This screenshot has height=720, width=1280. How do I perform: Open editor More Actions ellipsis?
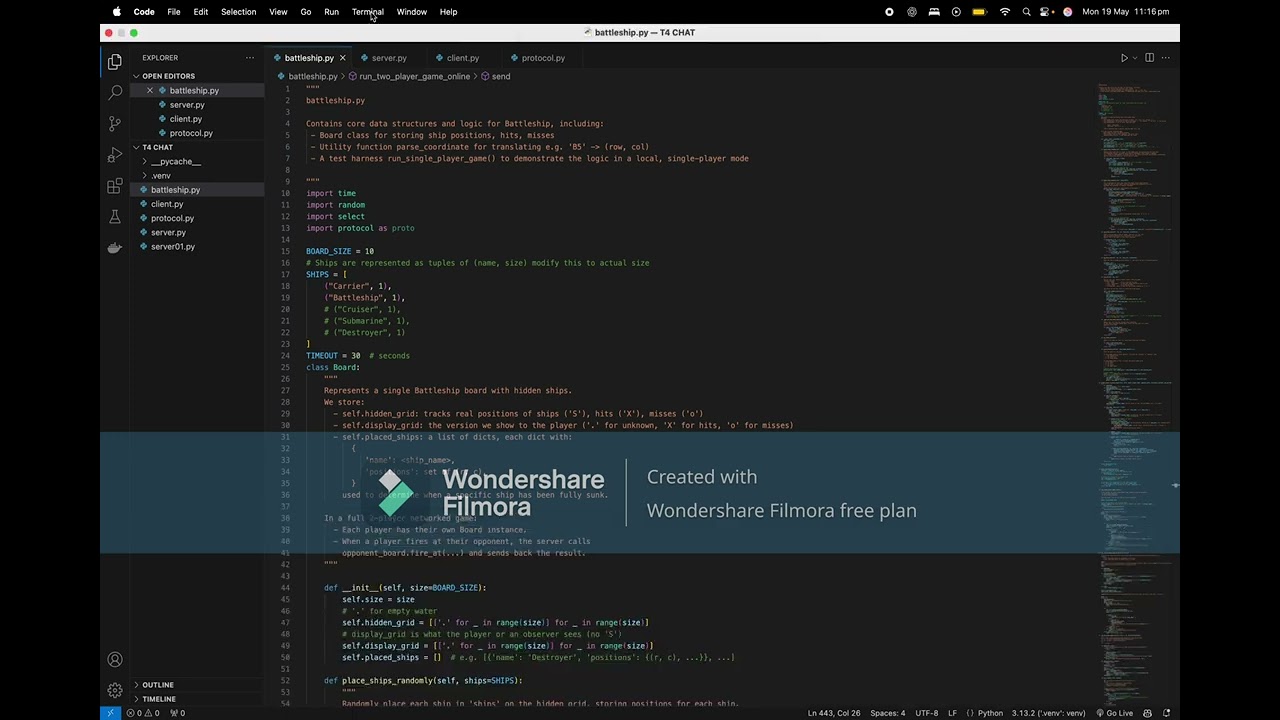1165,58
